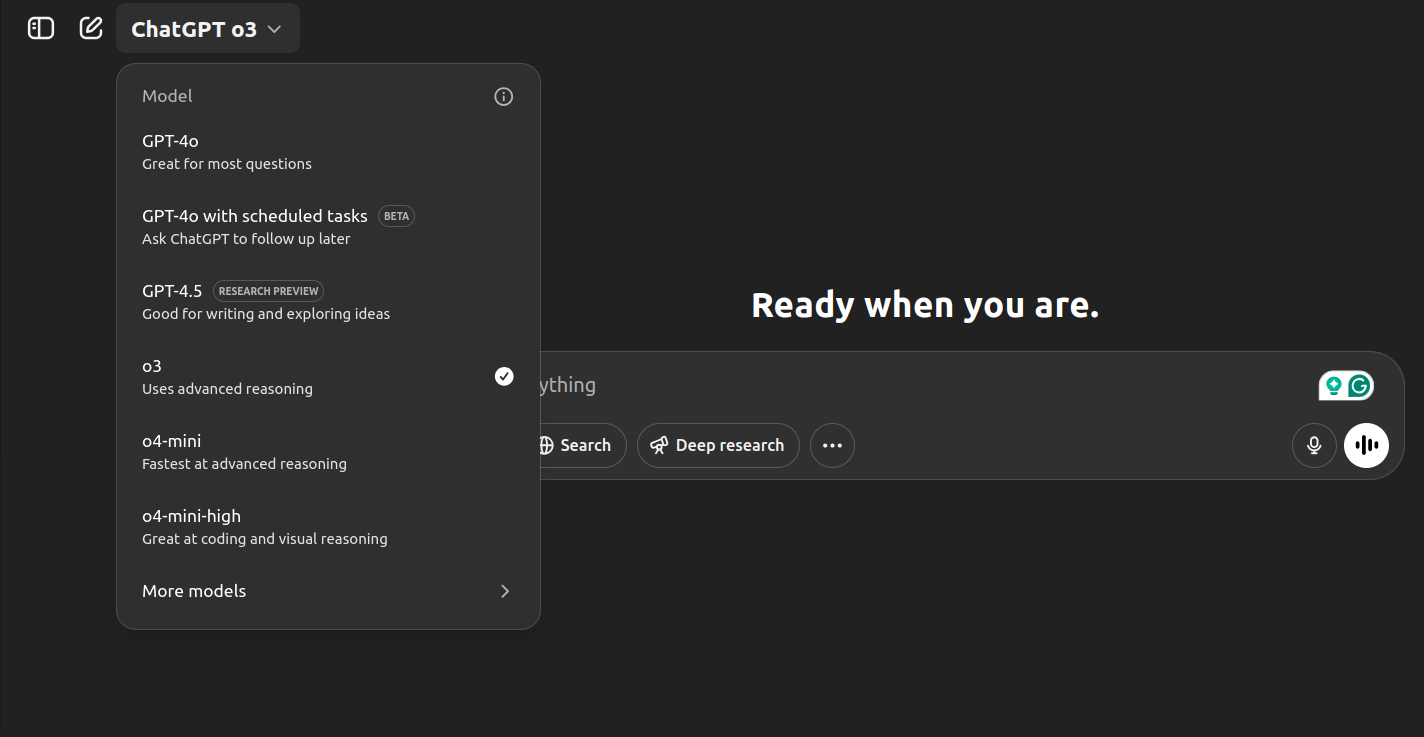The width and height of the screenshot is (1424, 737).
Task: Open model info circle icon
Action: [x=504, y=96]
